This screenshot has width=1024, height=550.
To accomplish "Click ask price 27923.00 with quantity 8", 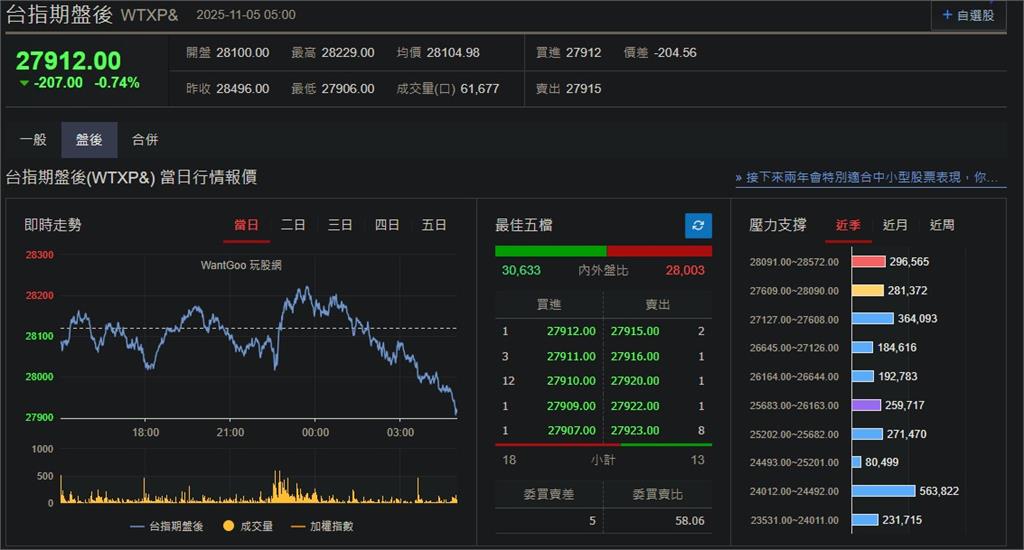I will click(x=635, y=431).
